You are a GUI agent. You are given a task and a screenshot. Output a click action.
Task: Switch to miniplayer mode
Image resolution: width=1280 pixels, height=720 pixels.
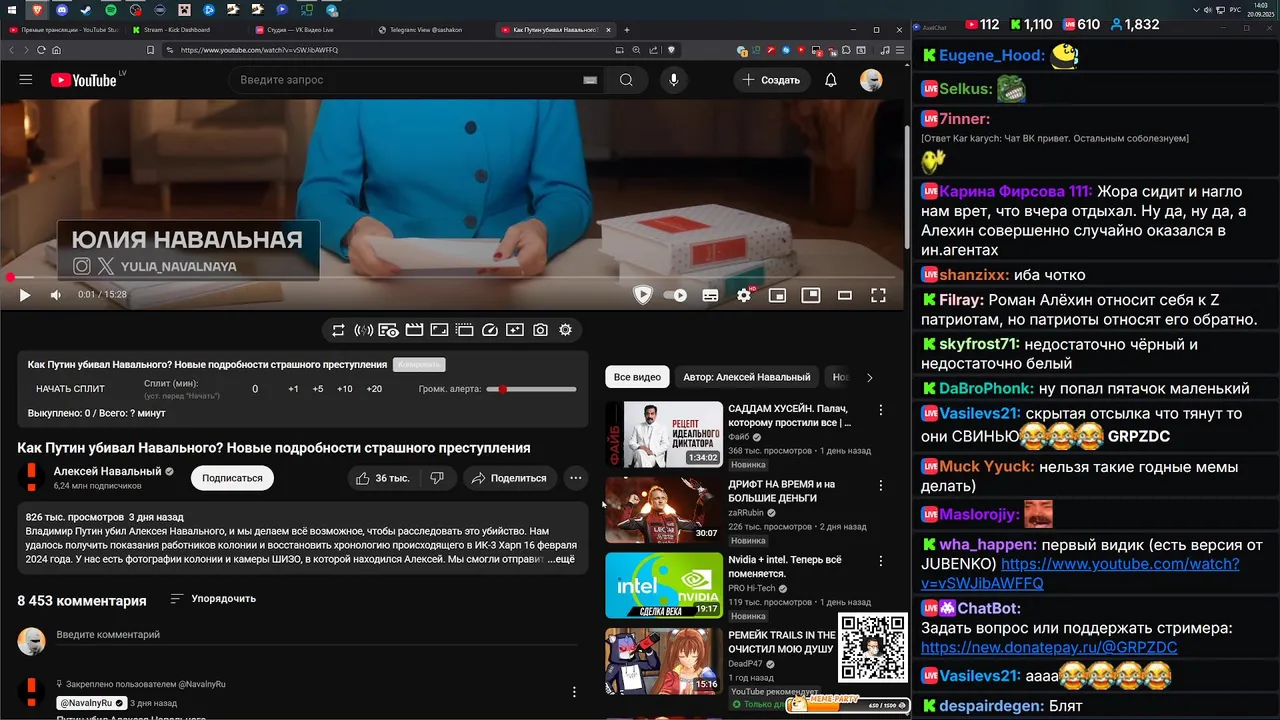tap(777, 295)
